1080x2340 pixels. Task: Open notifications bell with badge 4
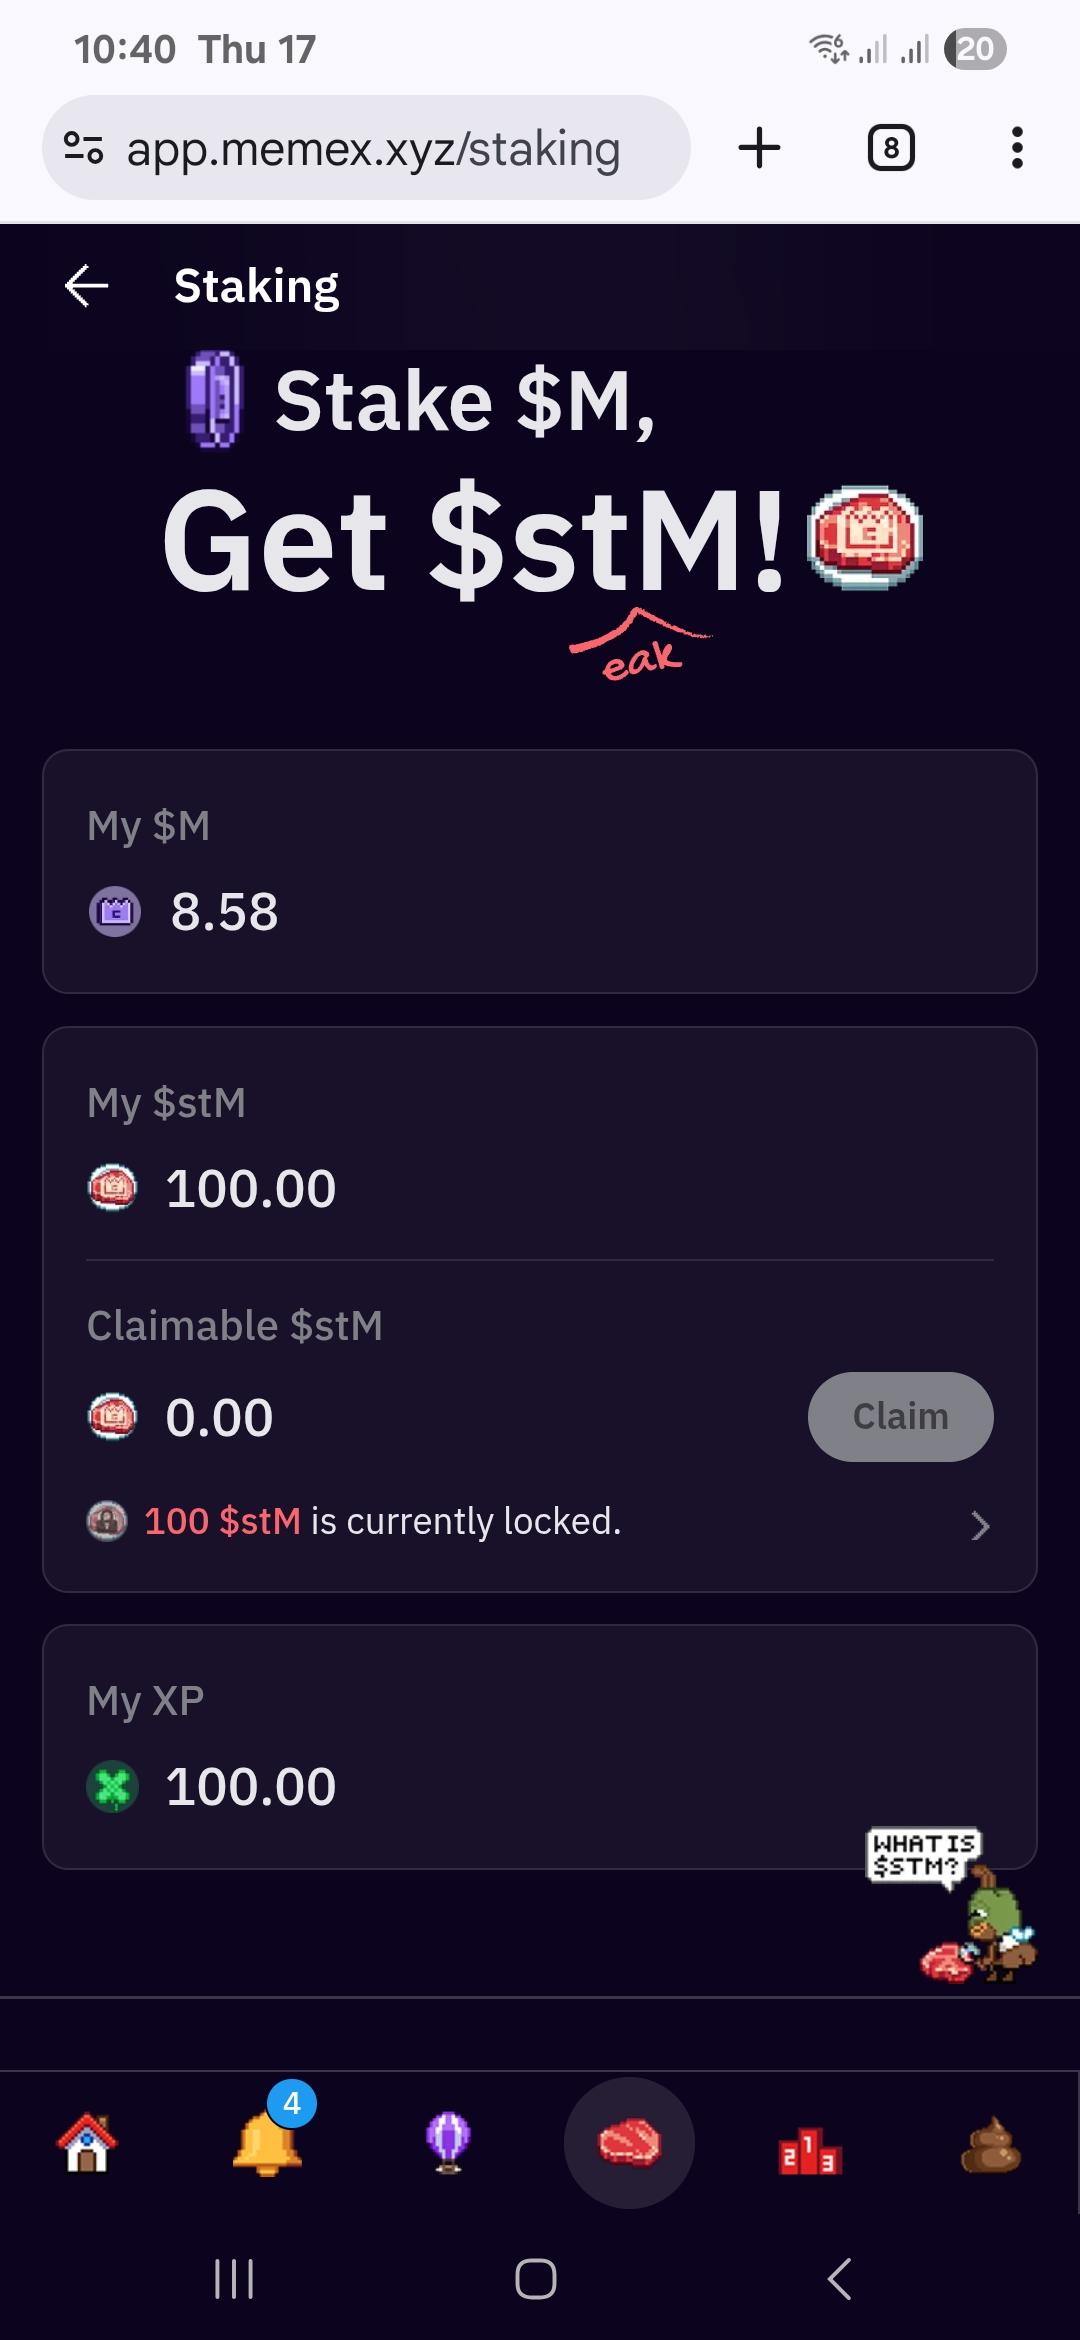click(268, 2142)
